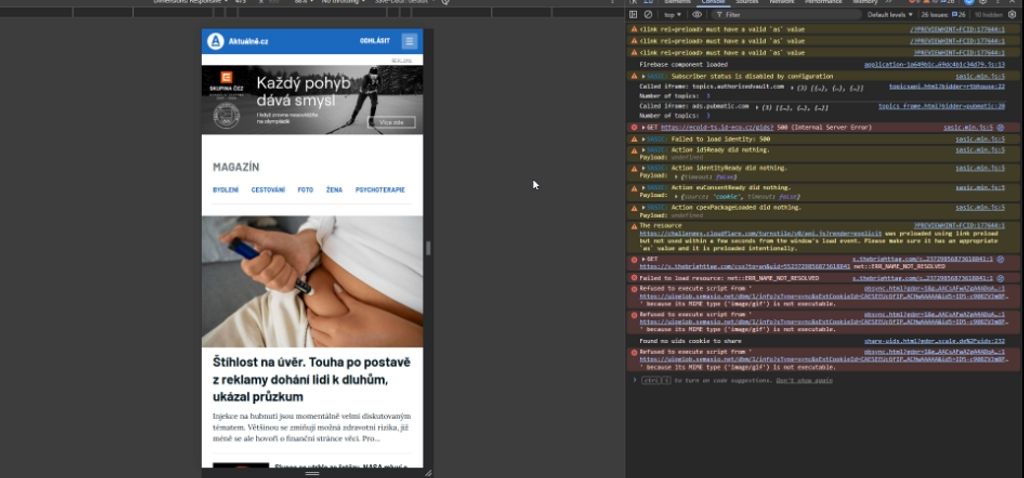Click the "Don't show again" link

coord(804,380)
